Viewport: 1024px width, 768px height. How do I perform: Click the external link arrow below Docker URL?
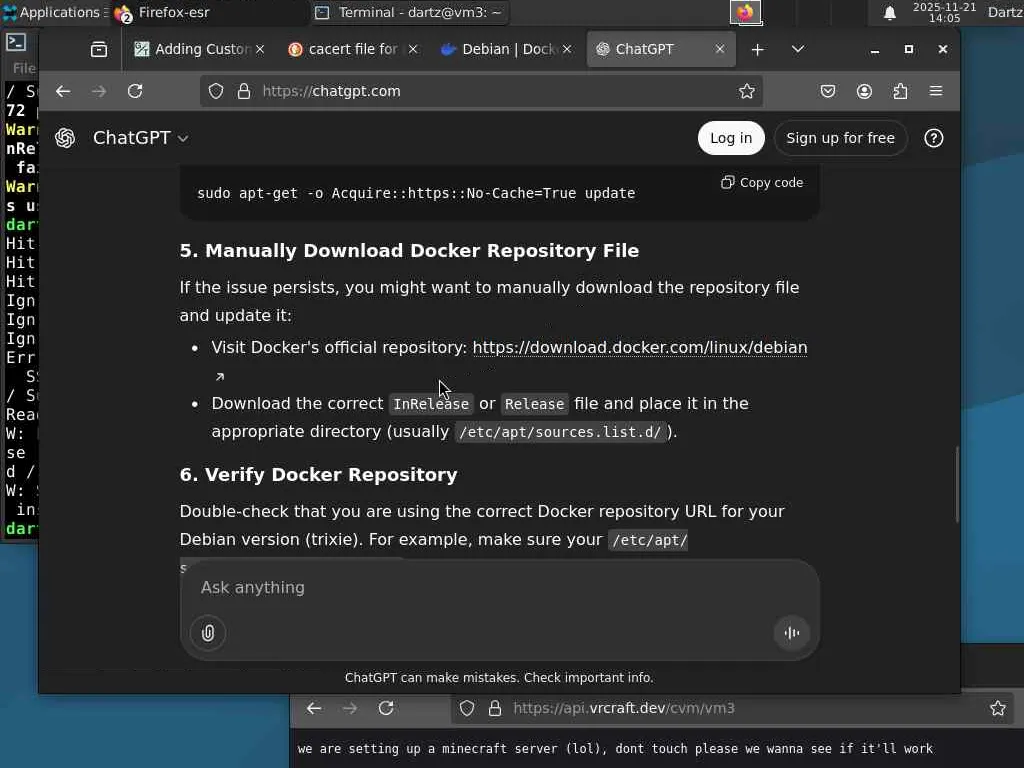[220, 376]
